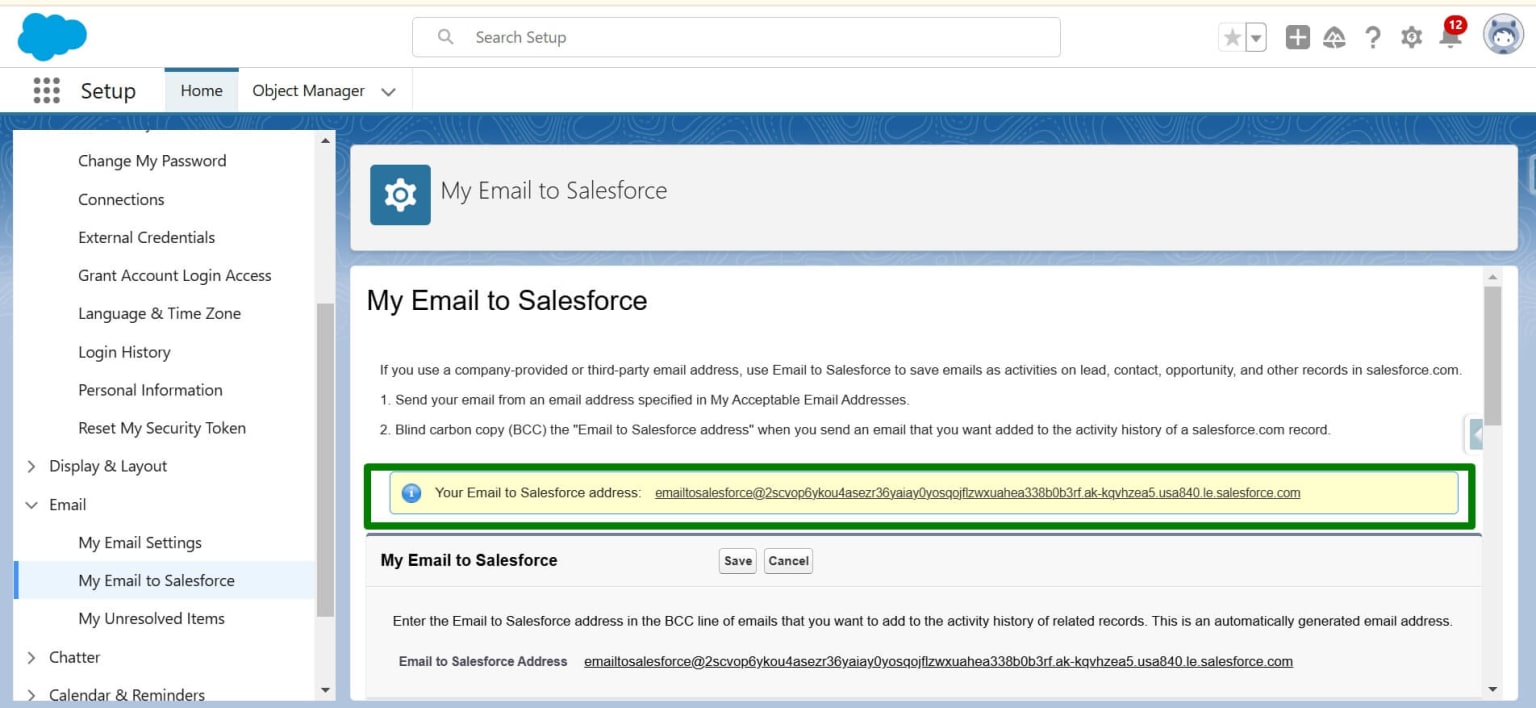
Task: Select My Email Settings
Action: tap(140, 542)
